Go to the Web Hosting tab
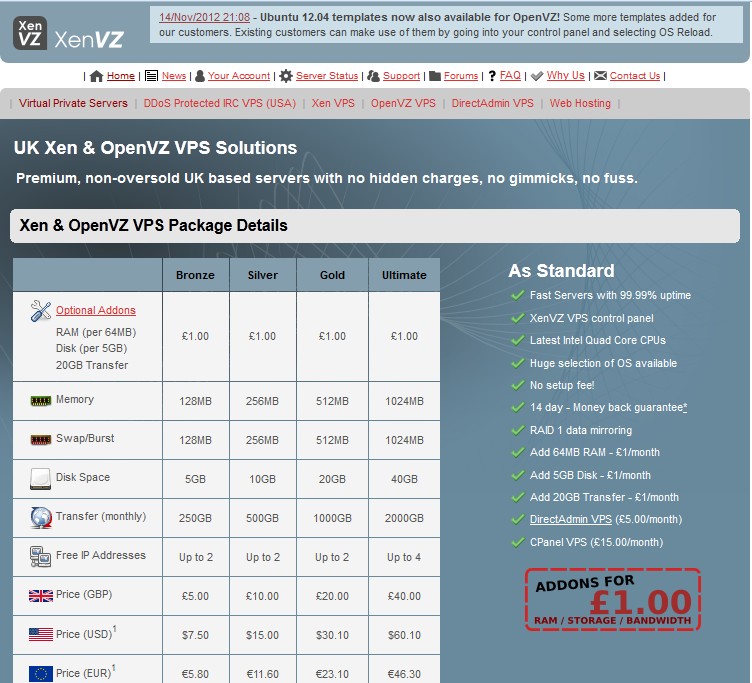 coord(580,103)
